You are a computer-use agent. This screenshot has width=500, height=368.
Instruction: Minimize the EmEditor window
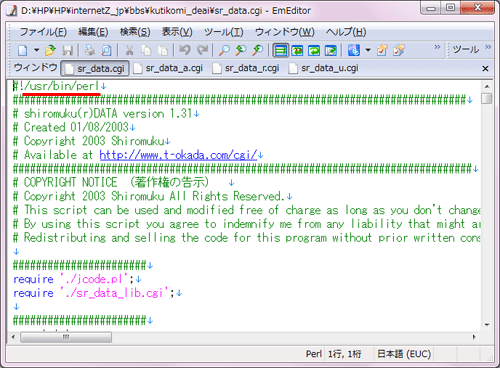(431, 8)
